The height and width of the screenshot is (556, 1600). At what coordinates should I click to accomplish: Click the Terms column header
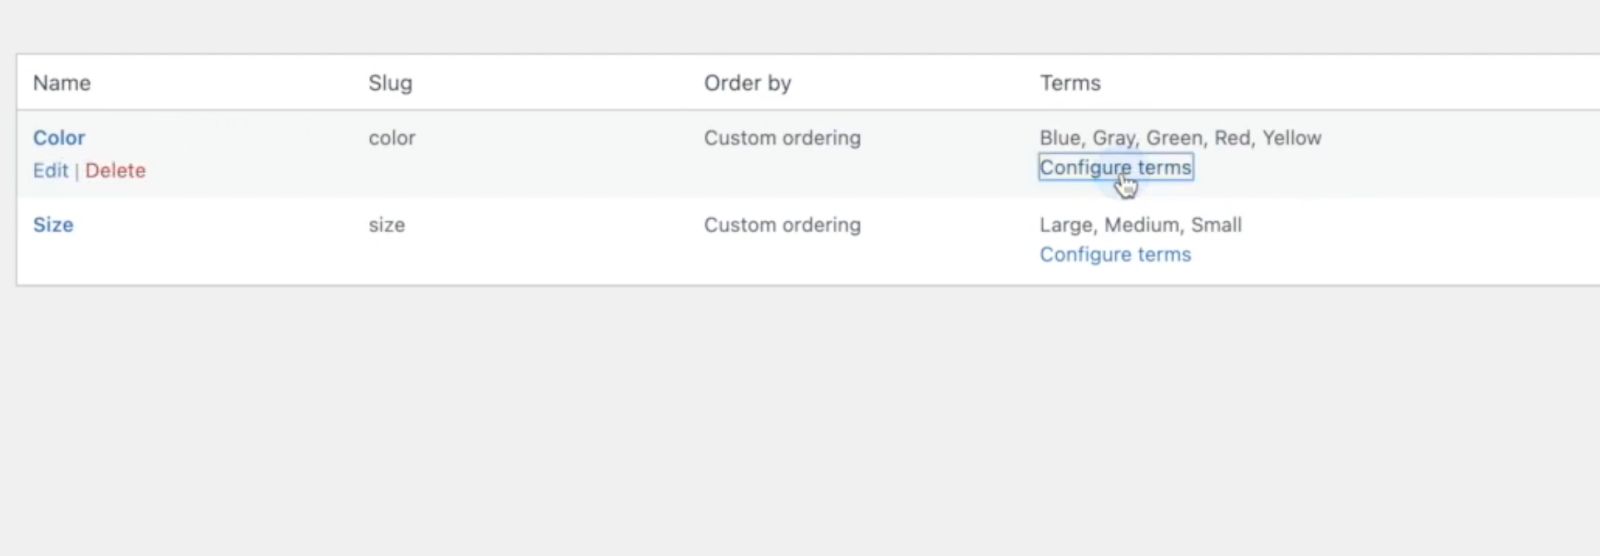click(x=1070, y=83)
